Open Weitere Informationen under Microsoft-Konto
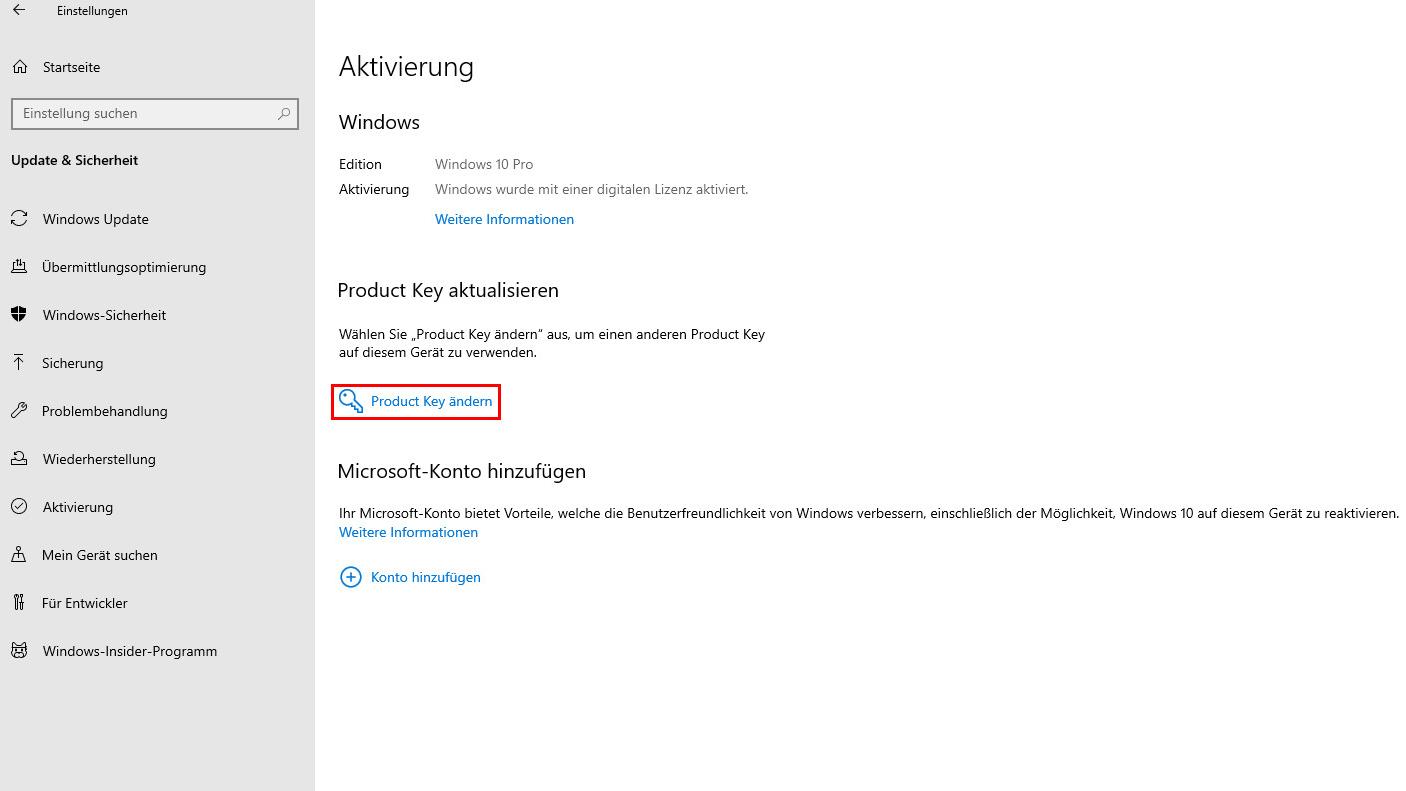Screen dimensions: 1406x791 pos(408,532)
